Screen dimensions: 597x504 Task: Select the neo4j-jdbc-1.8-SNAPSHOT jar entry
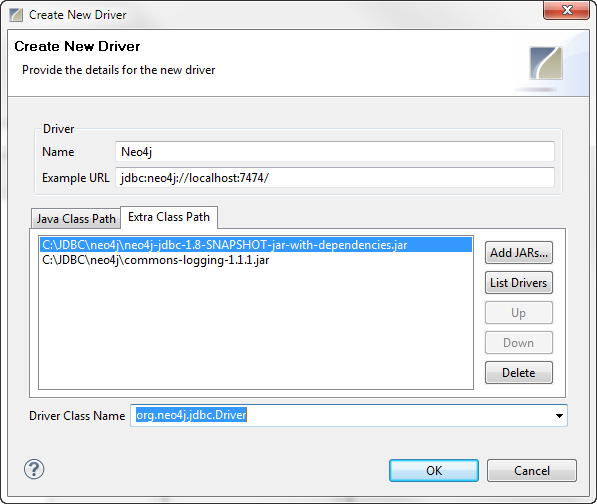tap(255, 245)
